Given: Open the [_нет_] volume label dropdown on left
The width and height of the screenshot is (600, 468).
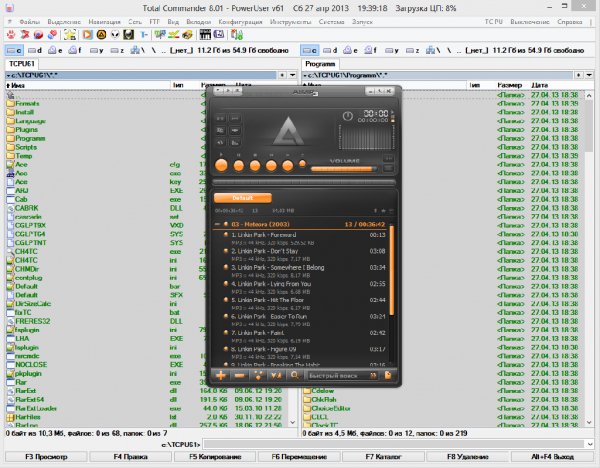Looking at the screenshot, I should (x=181, y=50).
